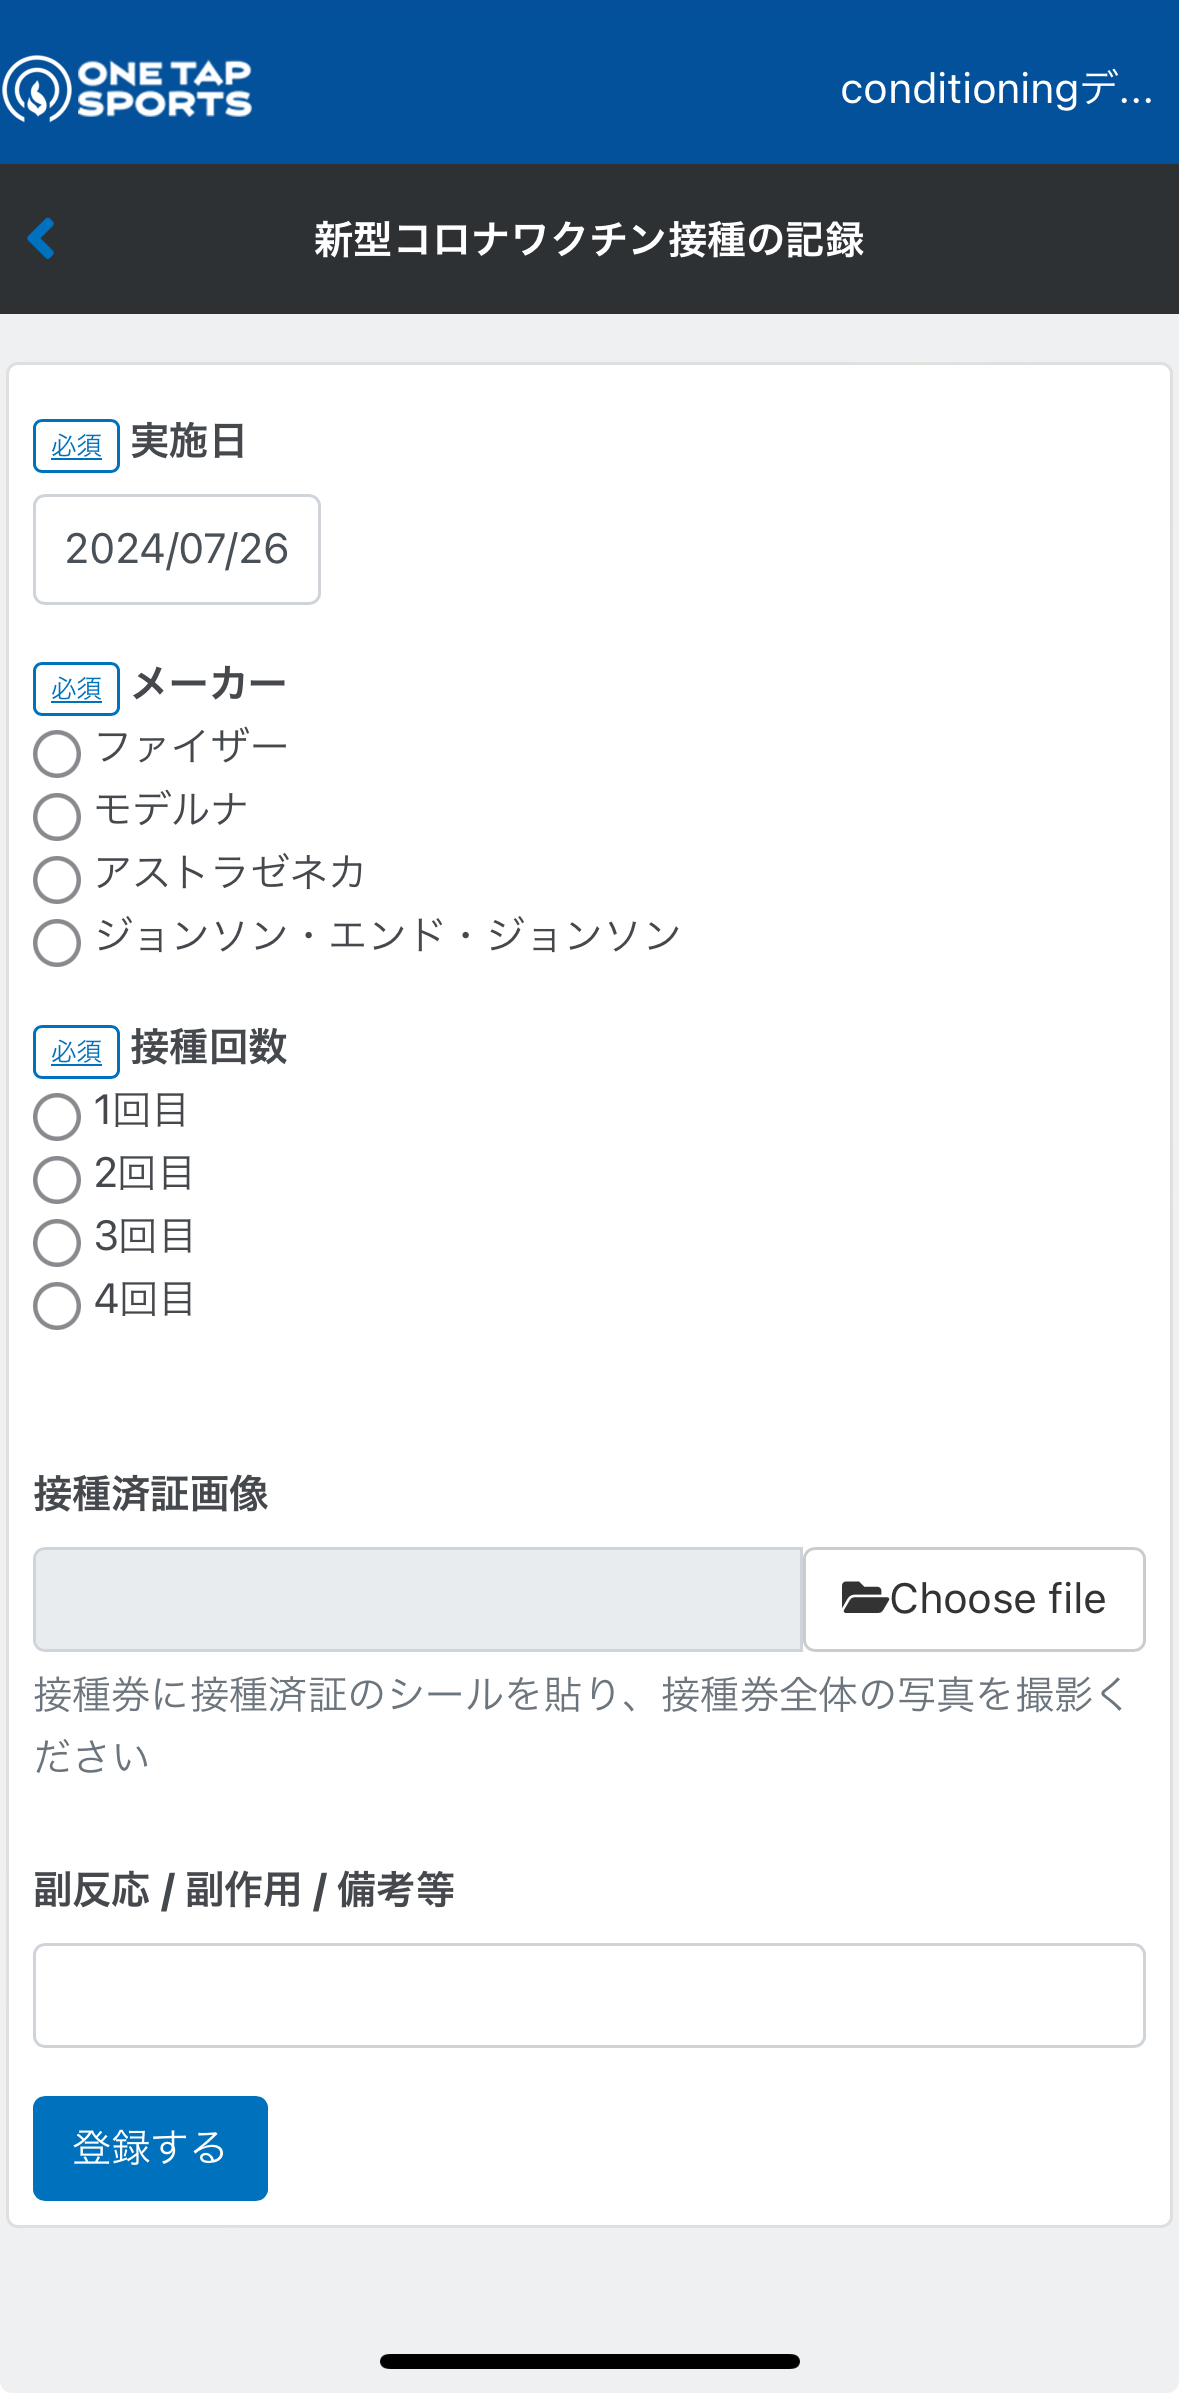The width and height of the screenshot is (1179, 2393).
Task: Click the 必須 badge beside 接種回数
Action: coord(76,1052)
